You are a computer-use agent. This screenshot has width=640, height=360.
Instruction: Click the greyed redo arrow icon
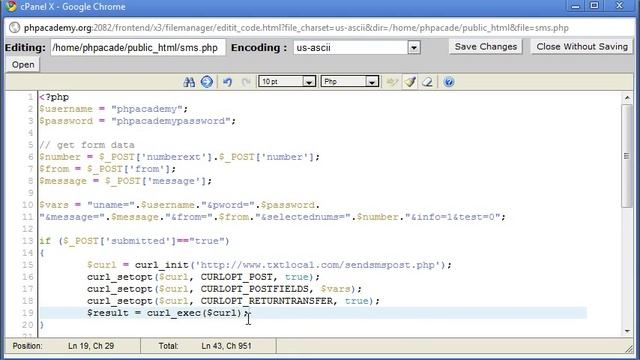pos(246,82)
